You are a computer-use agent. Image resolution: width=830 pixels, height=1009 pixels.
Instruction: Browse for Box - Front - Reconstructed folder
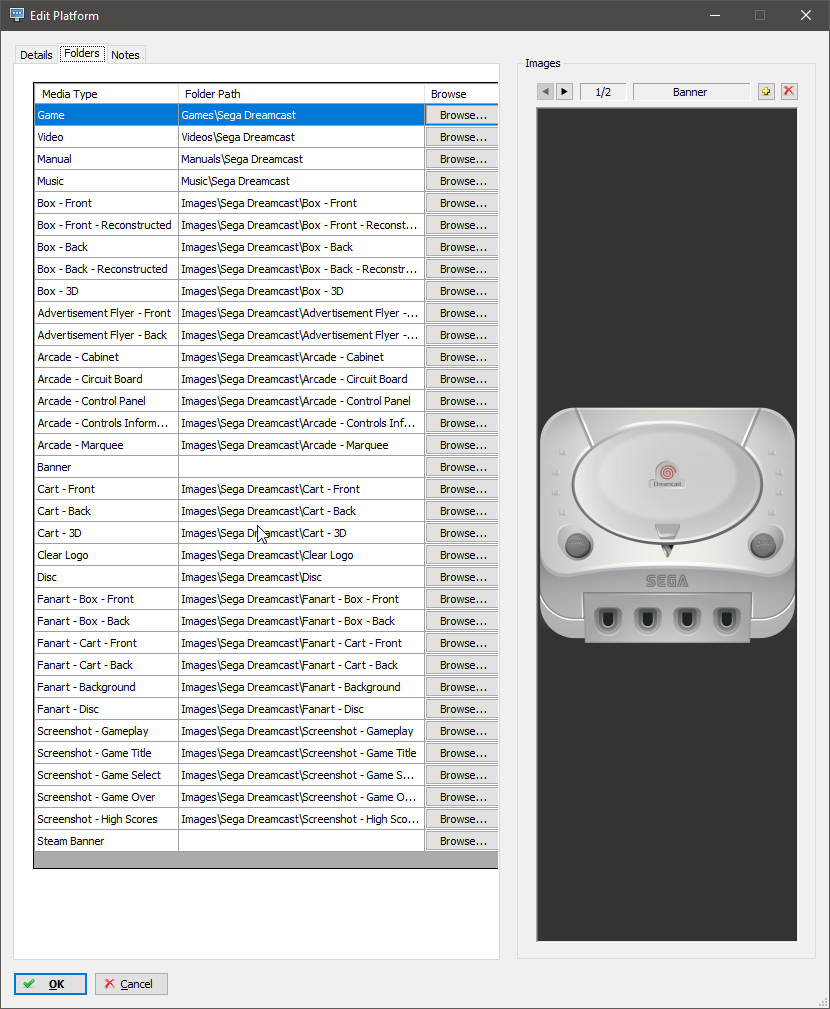[x=461, y=225]
